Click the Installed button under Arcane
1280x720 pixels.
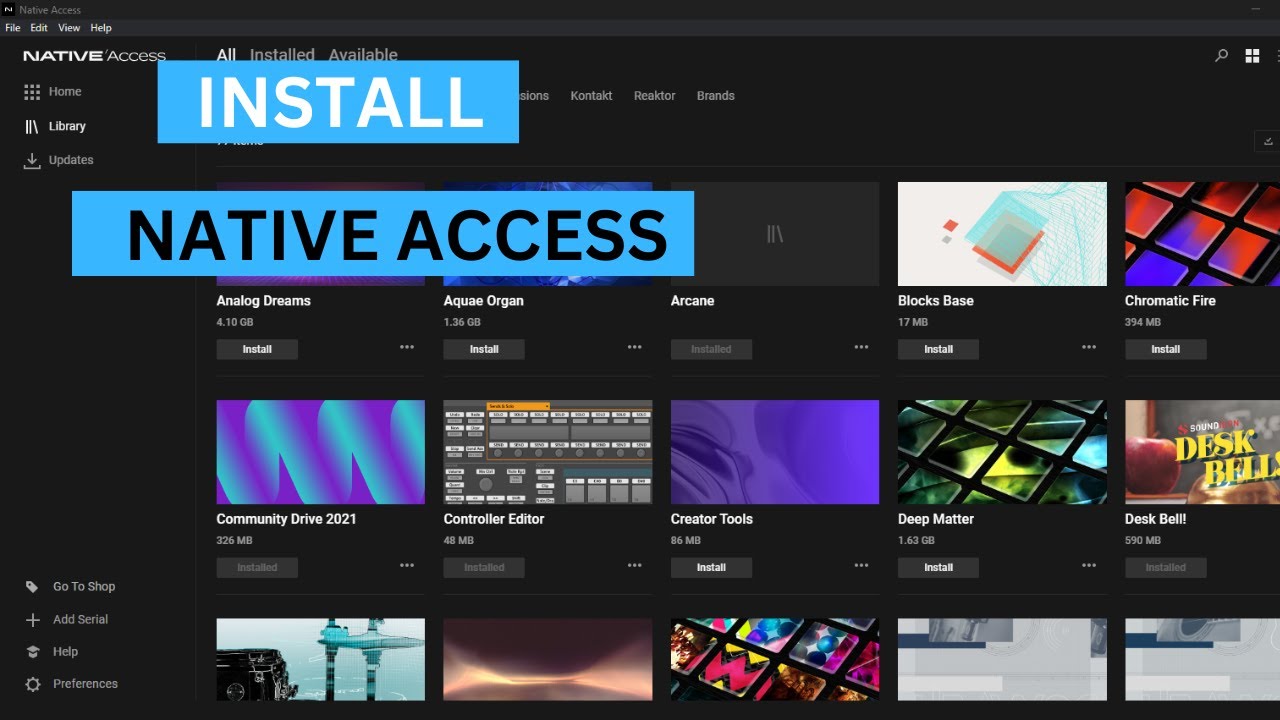(711, 349)
